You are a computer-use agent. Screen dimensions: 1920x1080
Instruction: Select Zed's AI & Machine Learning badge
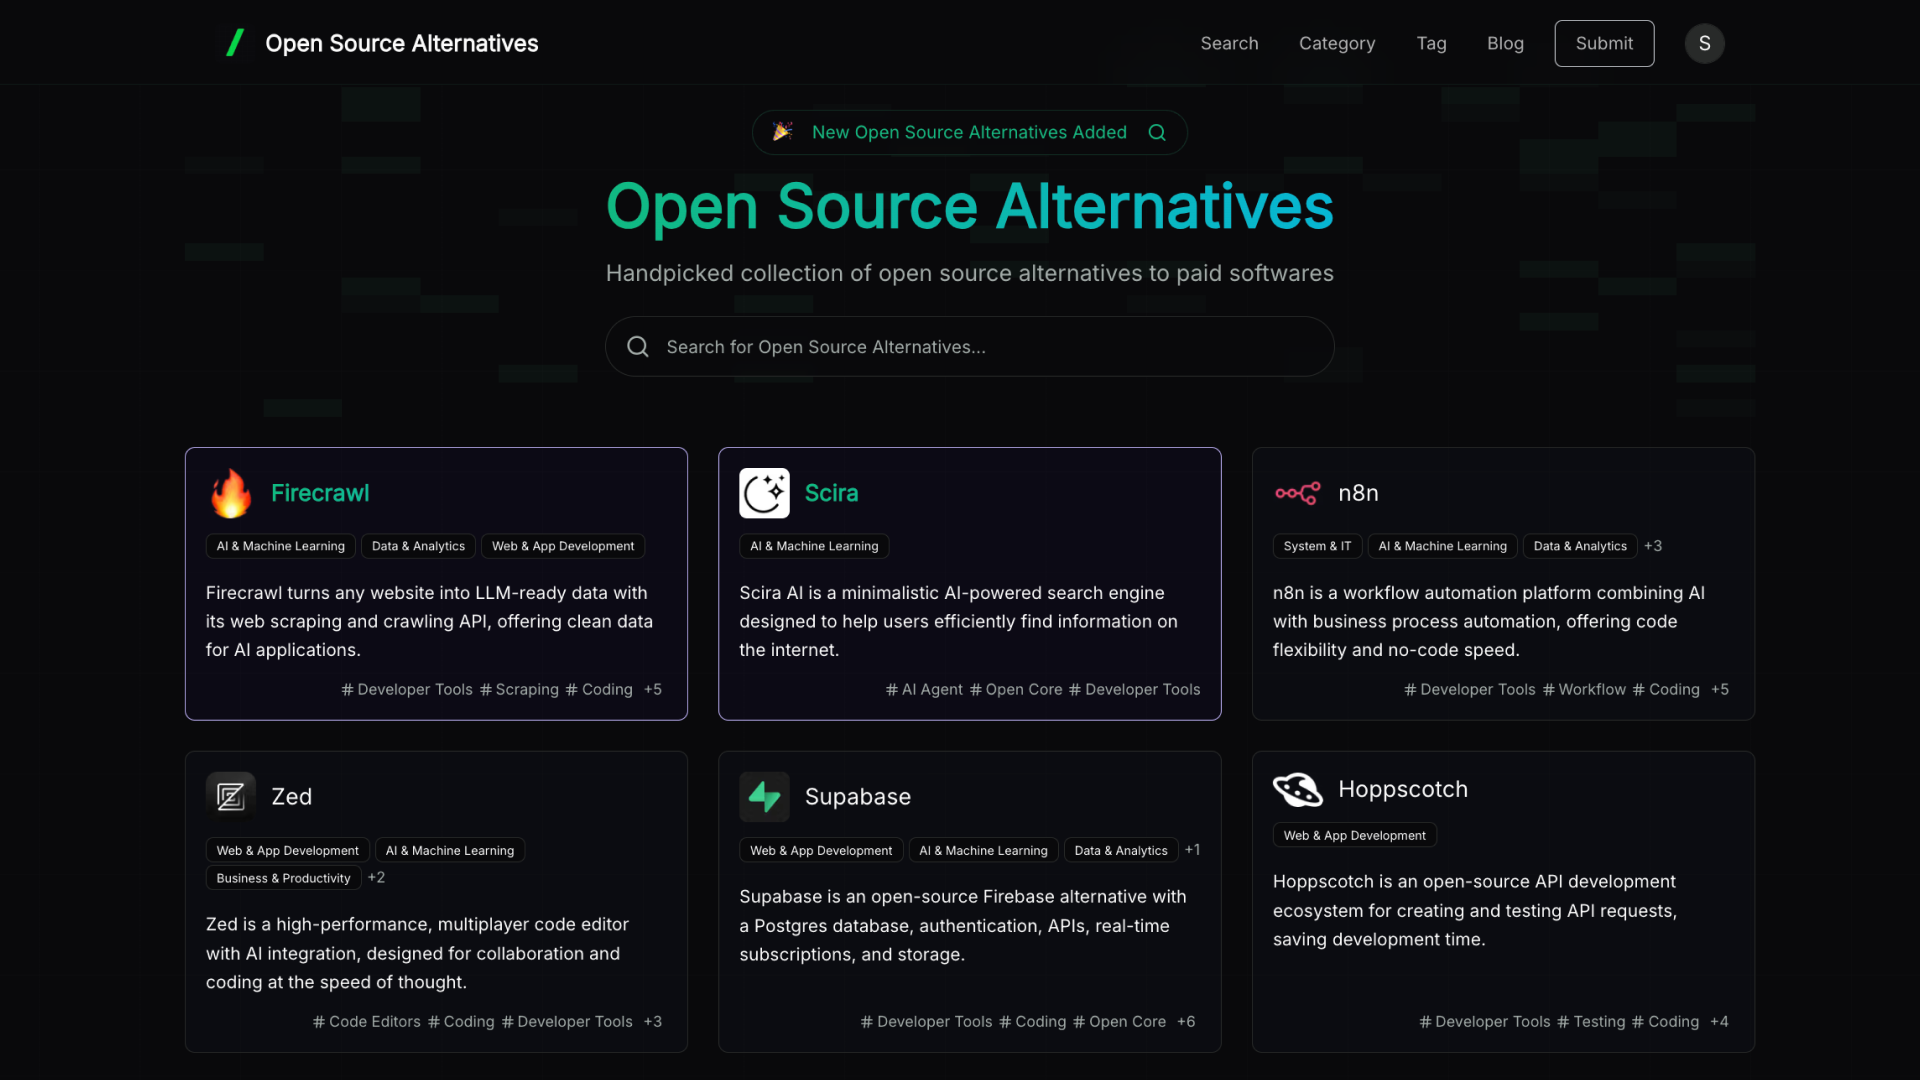point(450,850)
